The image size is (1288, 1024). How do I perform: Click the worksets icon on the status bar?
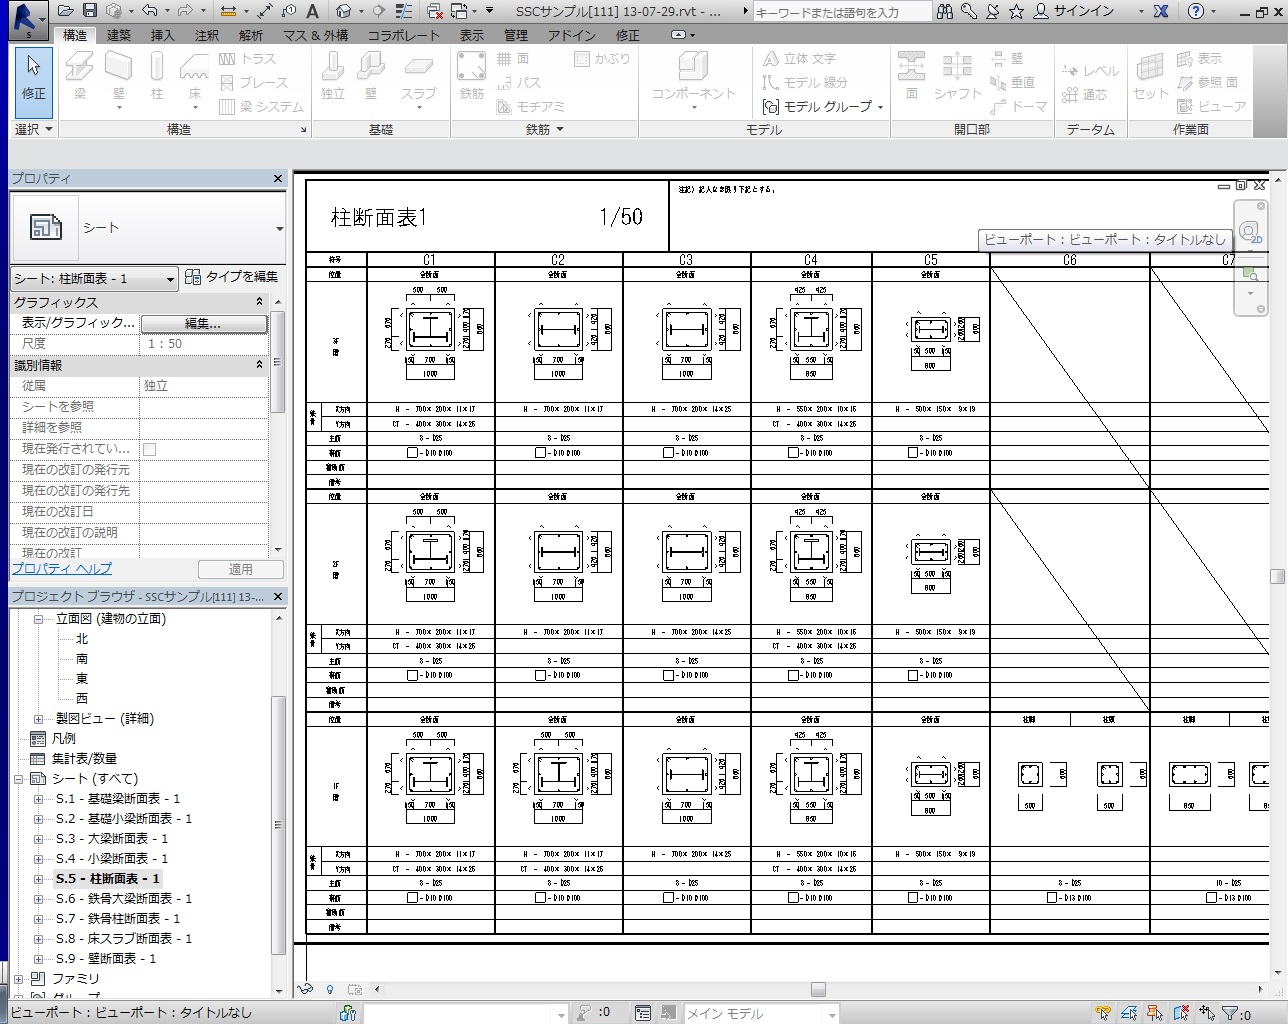348,1013
